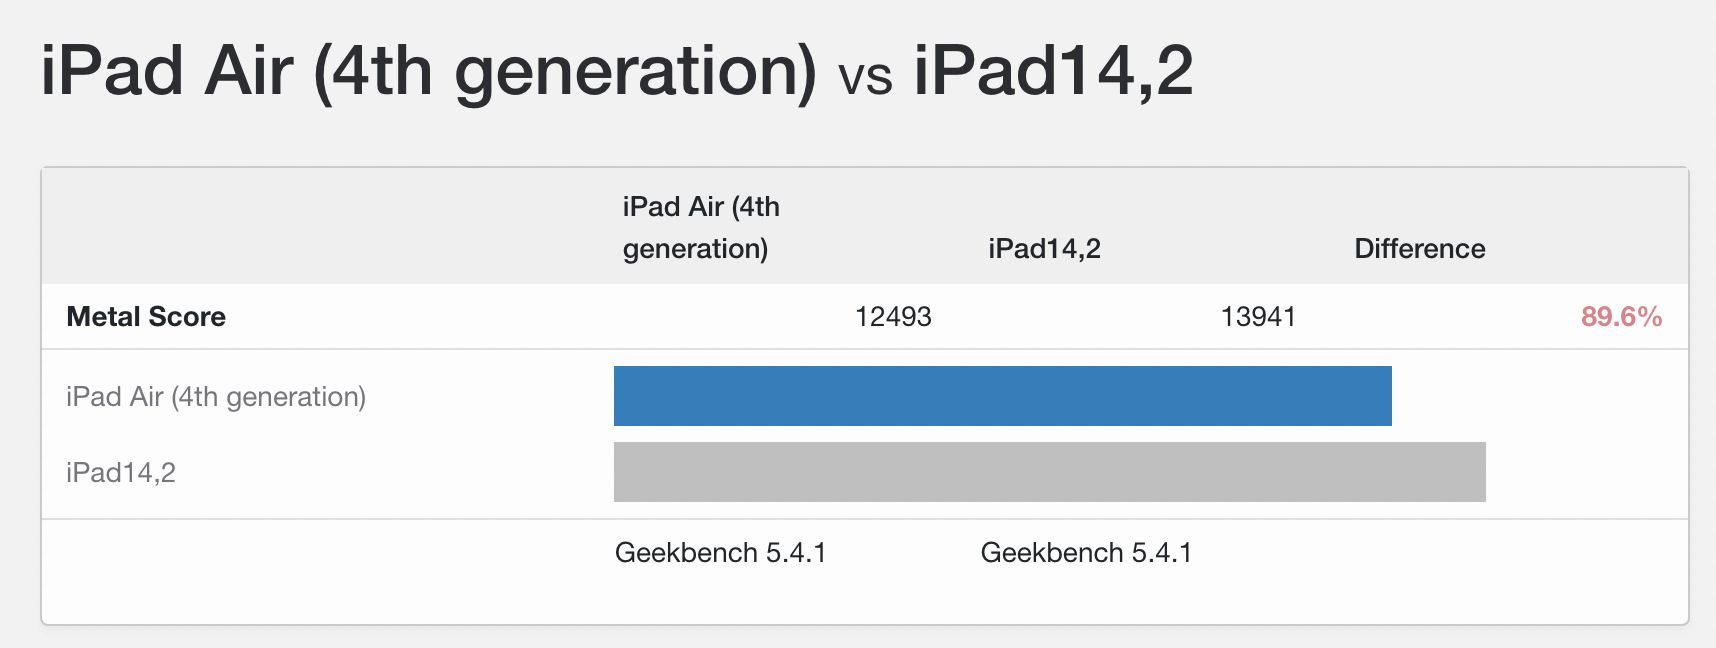Screen dimensions: 1716x648
Task: Click gray 'iPad14,2' bar label
Action: [121, 473]
